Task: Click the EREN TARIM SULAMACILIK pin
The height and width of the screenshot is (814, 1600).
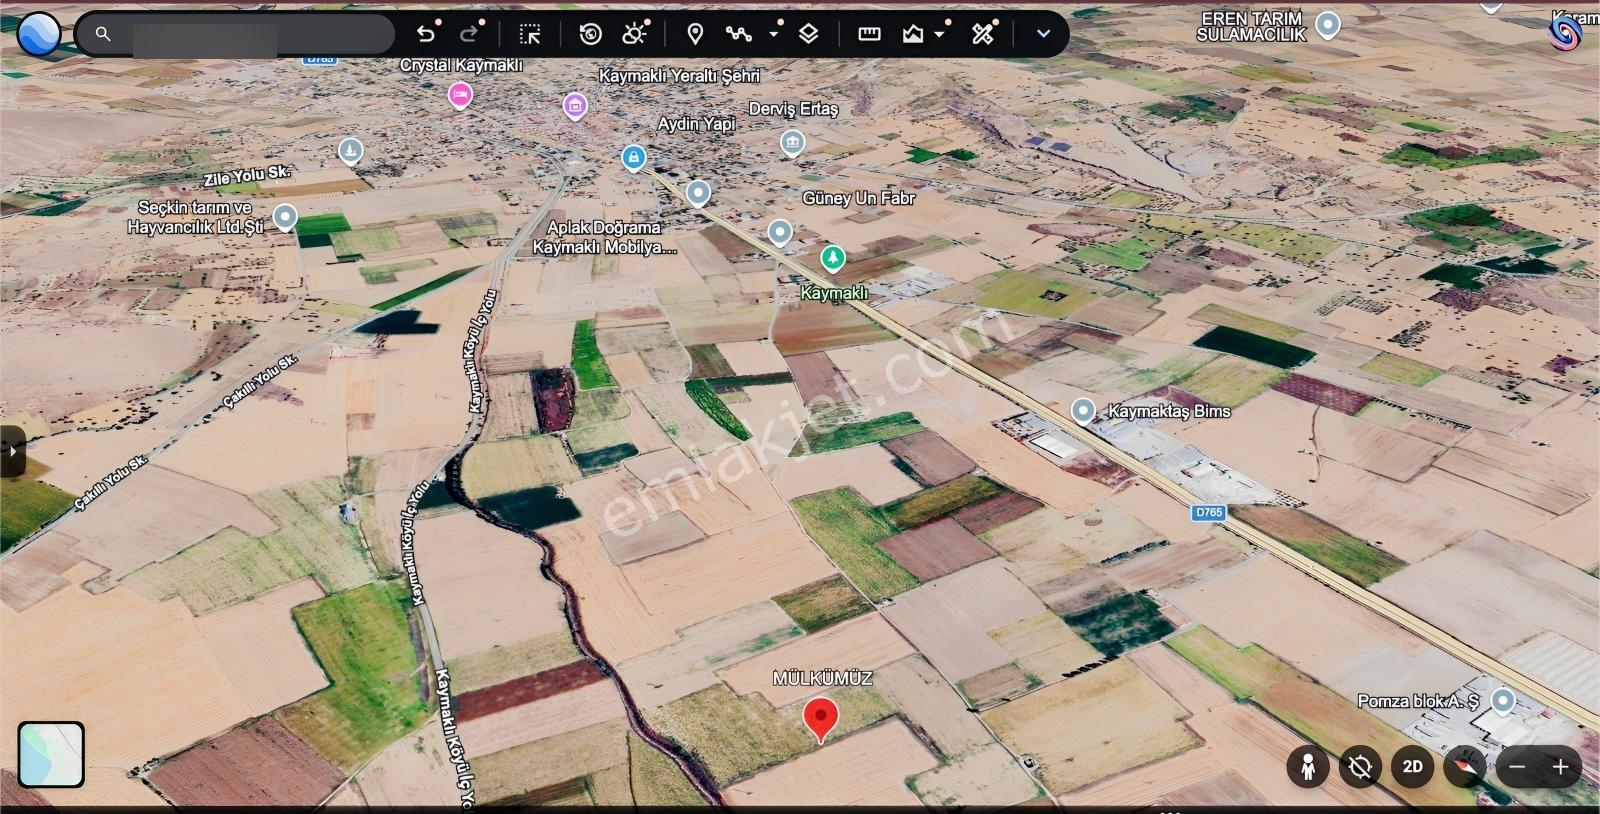Action: click(x=1328, y=25)
